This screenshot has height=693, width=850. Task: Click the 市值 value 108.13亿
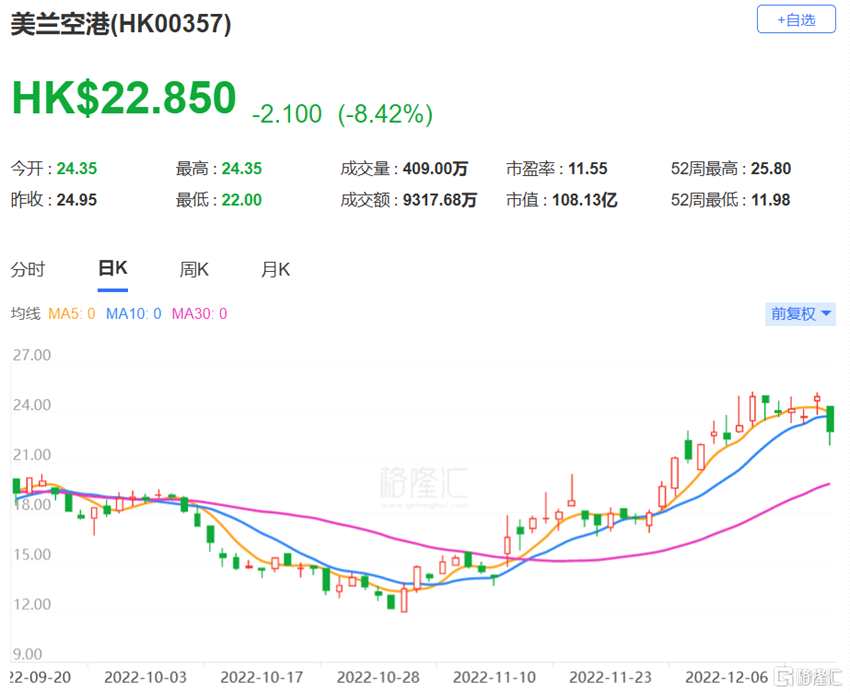pyautogui.click(x=584, y=200)
